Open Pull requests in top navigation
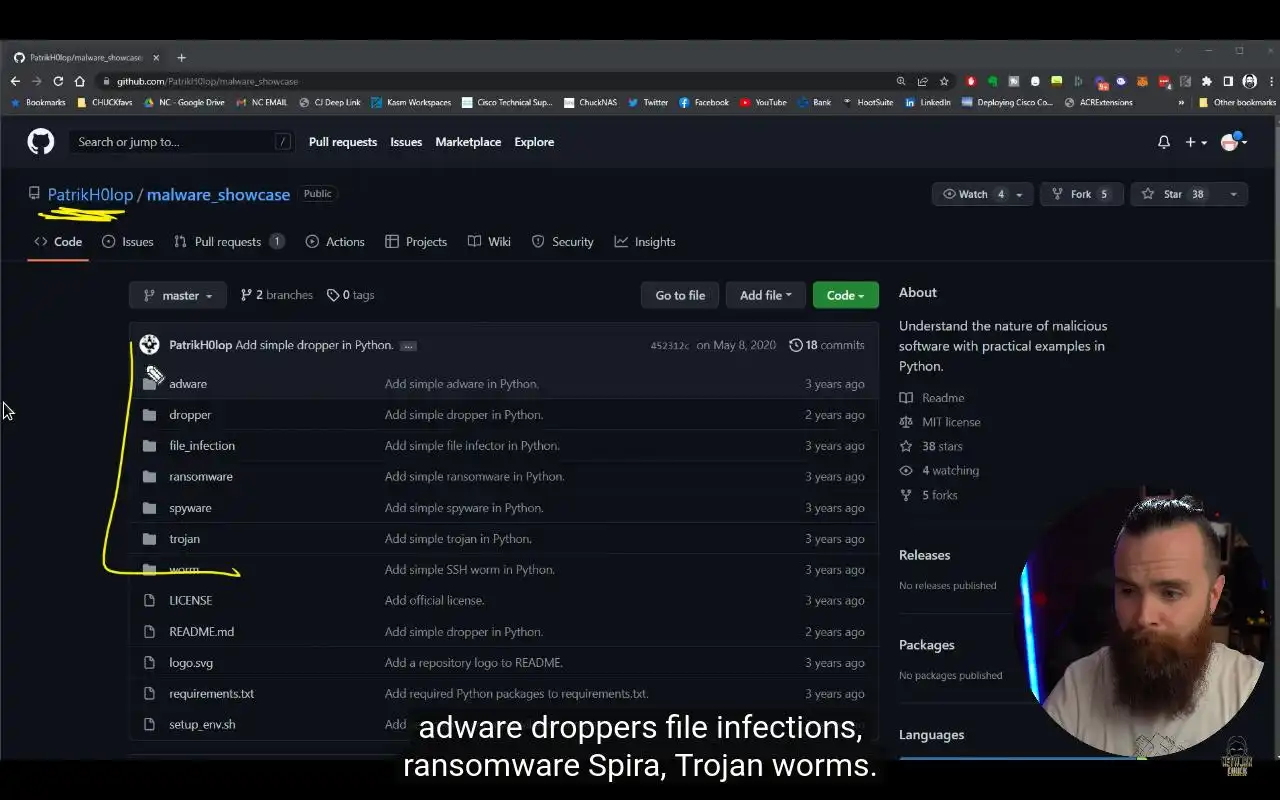Screen dimensions: 1280x800 [343, 142]
